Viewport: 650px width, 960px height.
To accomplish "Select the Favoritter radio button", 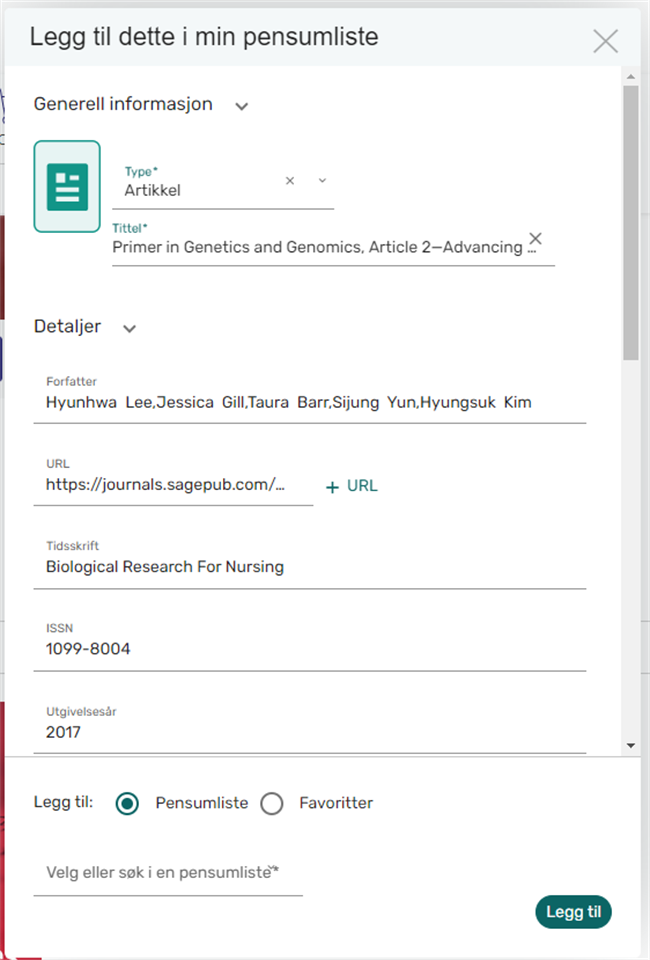I will (x=272, y=804).
